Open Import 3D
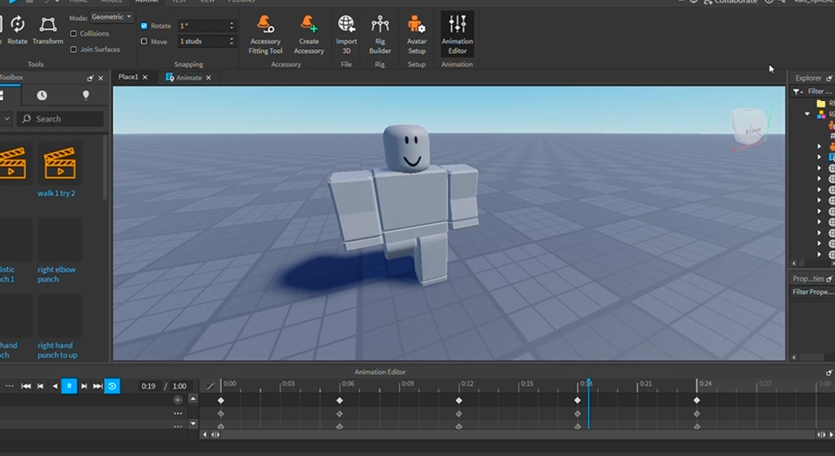835x456 pixels. click(346, 35)
